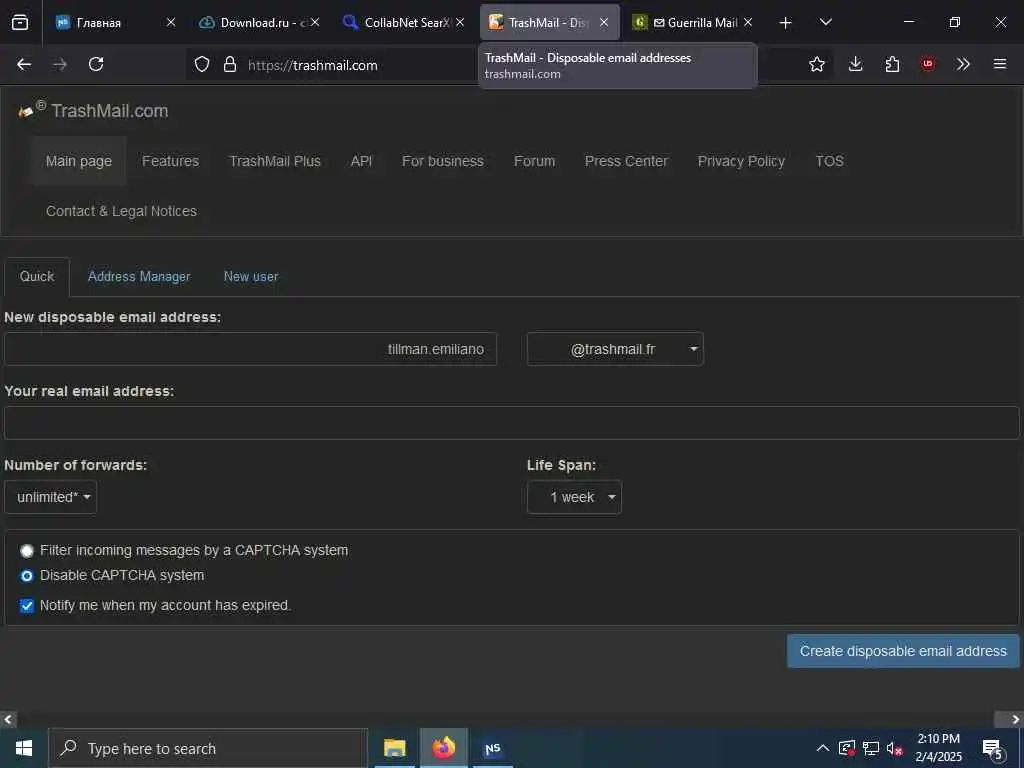Open the For business link

(x=443, y=161)
